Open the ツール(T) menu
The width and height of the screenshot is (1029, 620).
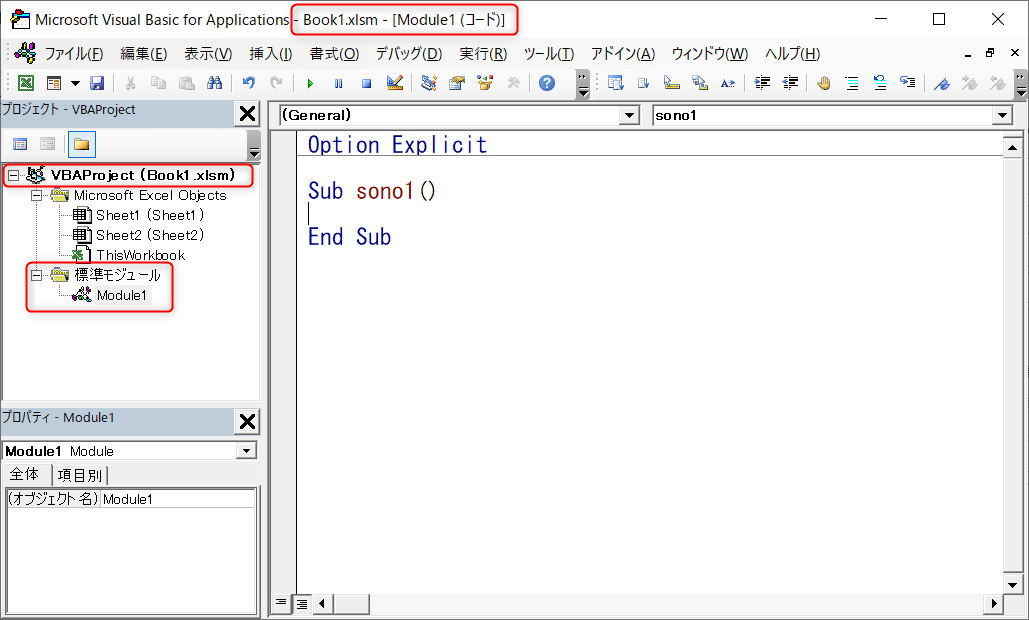(x=549, y=54)
